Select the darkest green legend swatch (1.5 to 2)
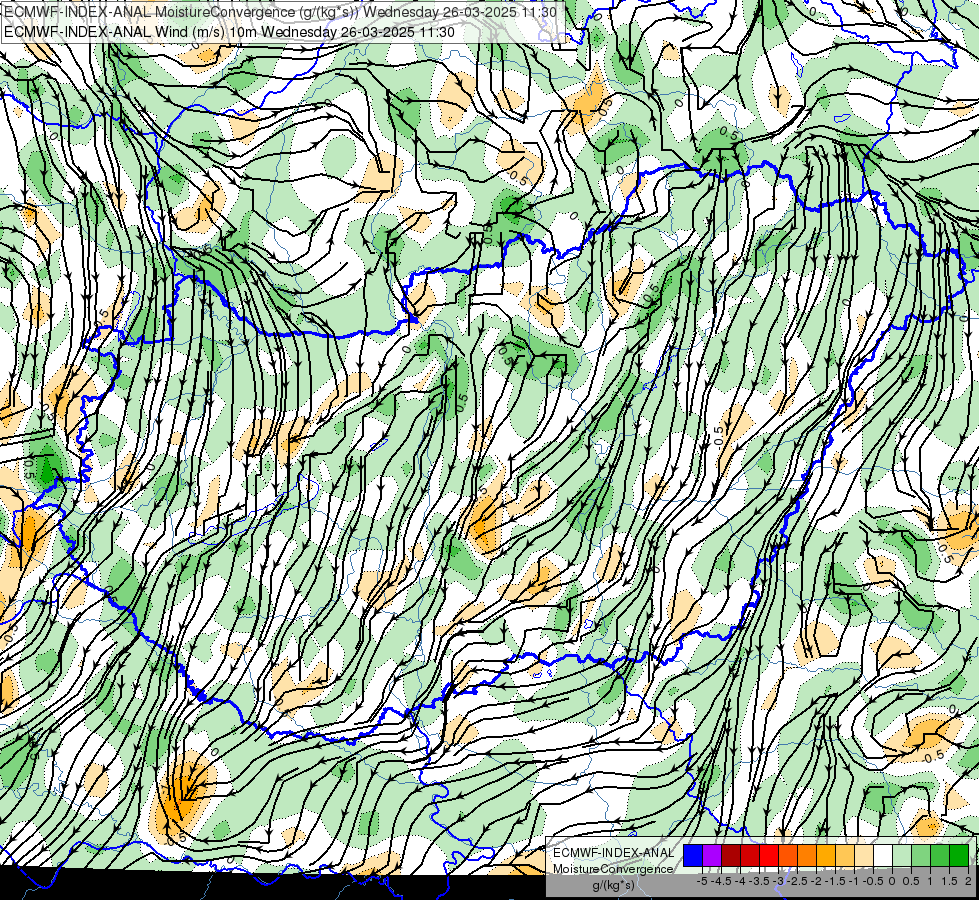 tap(959, 856)
